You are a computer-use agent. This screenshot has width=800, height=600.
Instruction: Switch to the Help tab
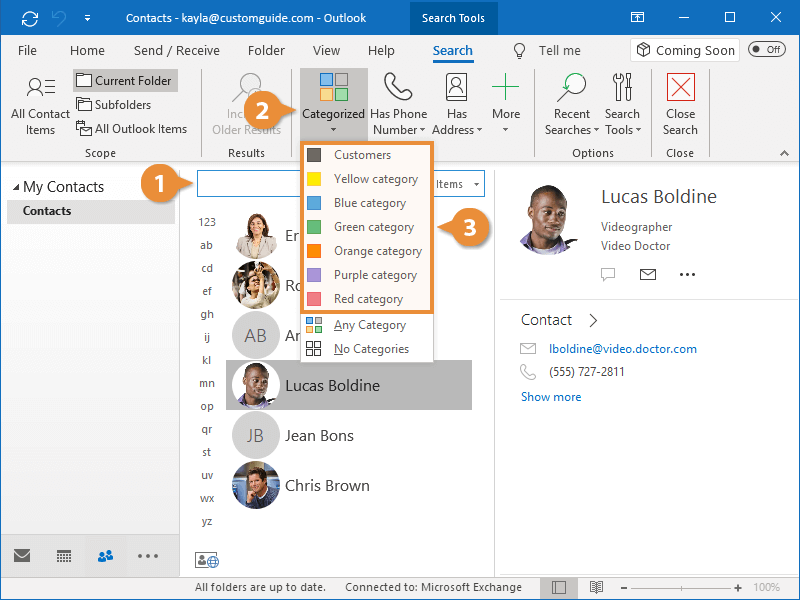click(x=381, y=51)
